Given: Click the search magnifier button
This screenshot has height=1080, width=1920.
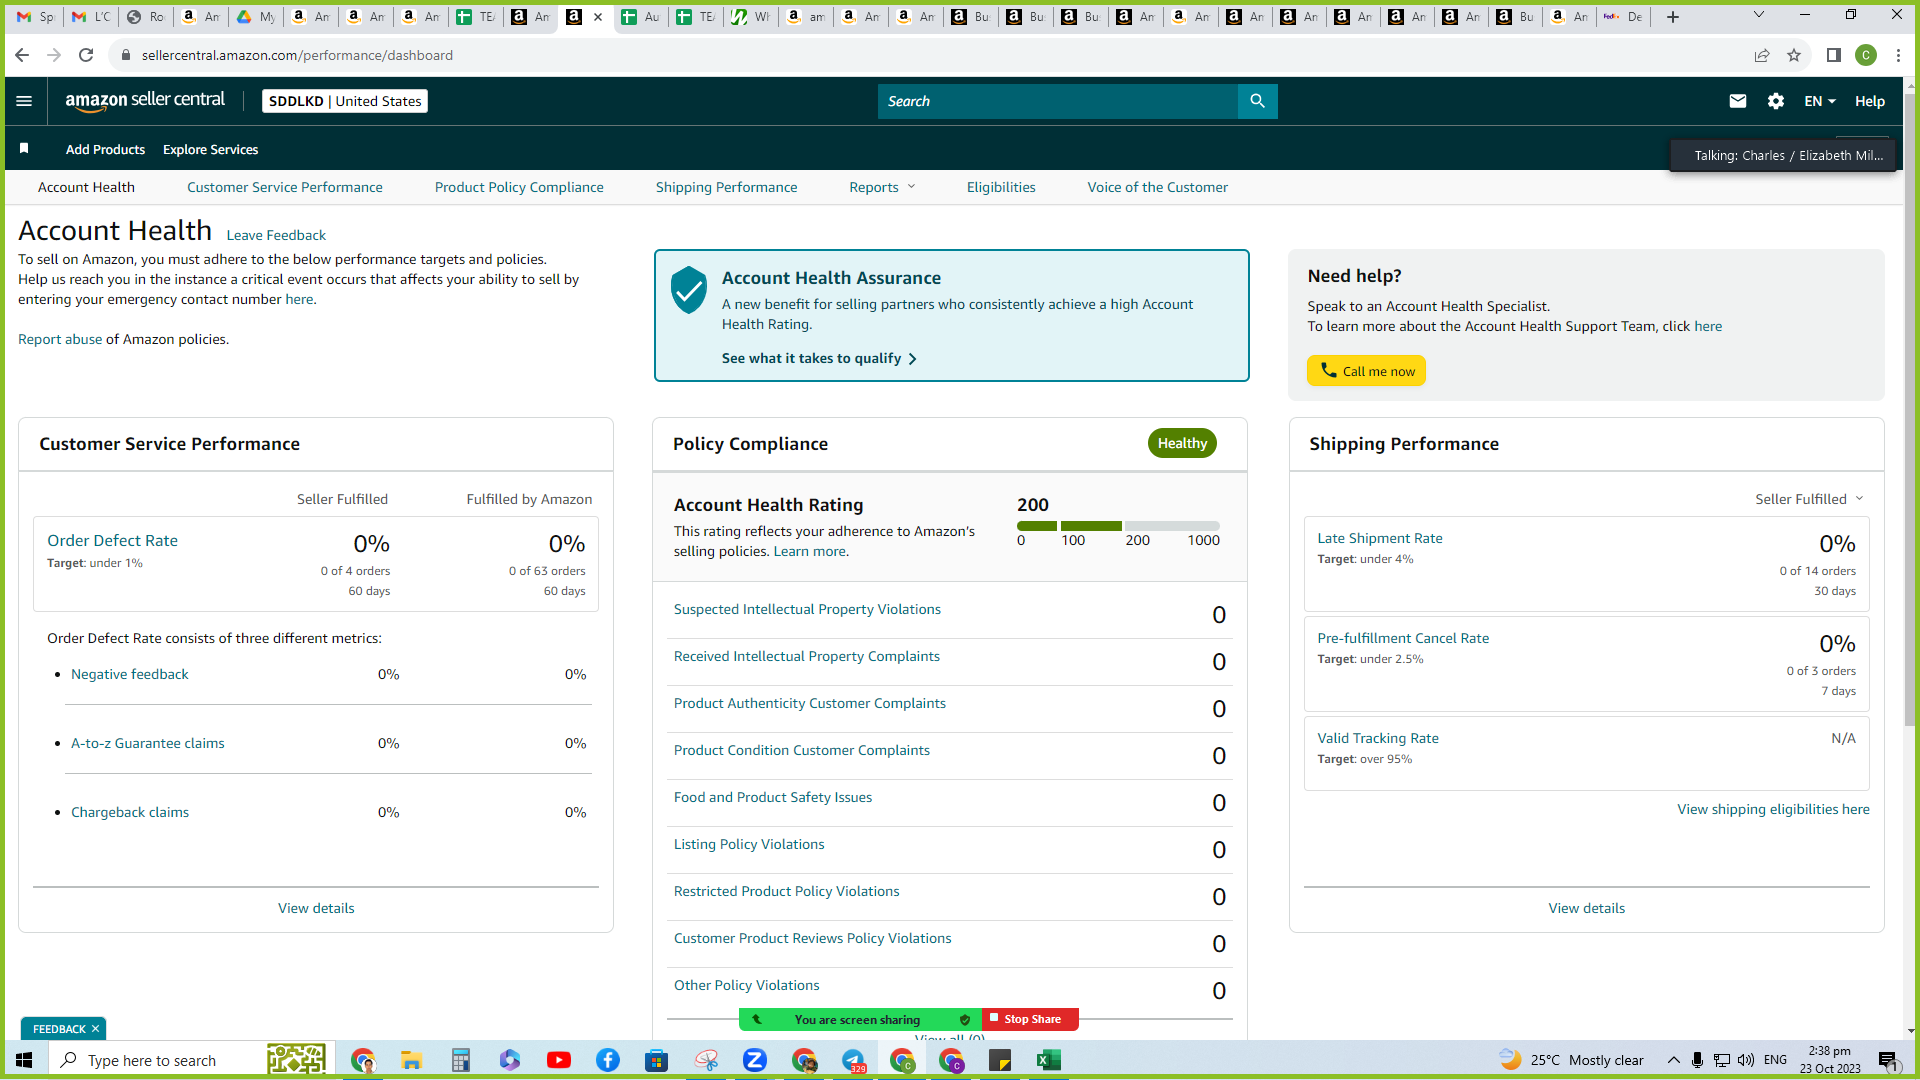Looking at the screenshot, I should click(x=1257, y=101).
